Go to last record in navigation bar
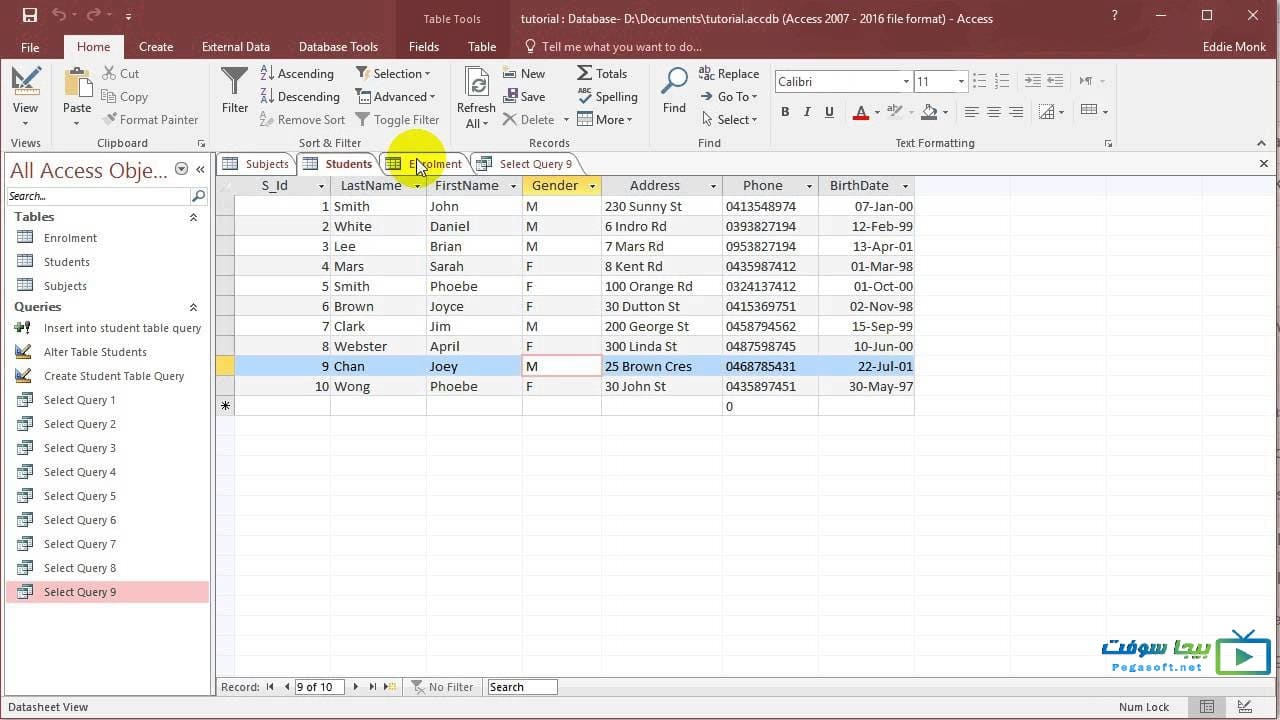Image resolution: width=1280 pixels, height=720 pixels. pyautogui.click(x=373, y=687)
